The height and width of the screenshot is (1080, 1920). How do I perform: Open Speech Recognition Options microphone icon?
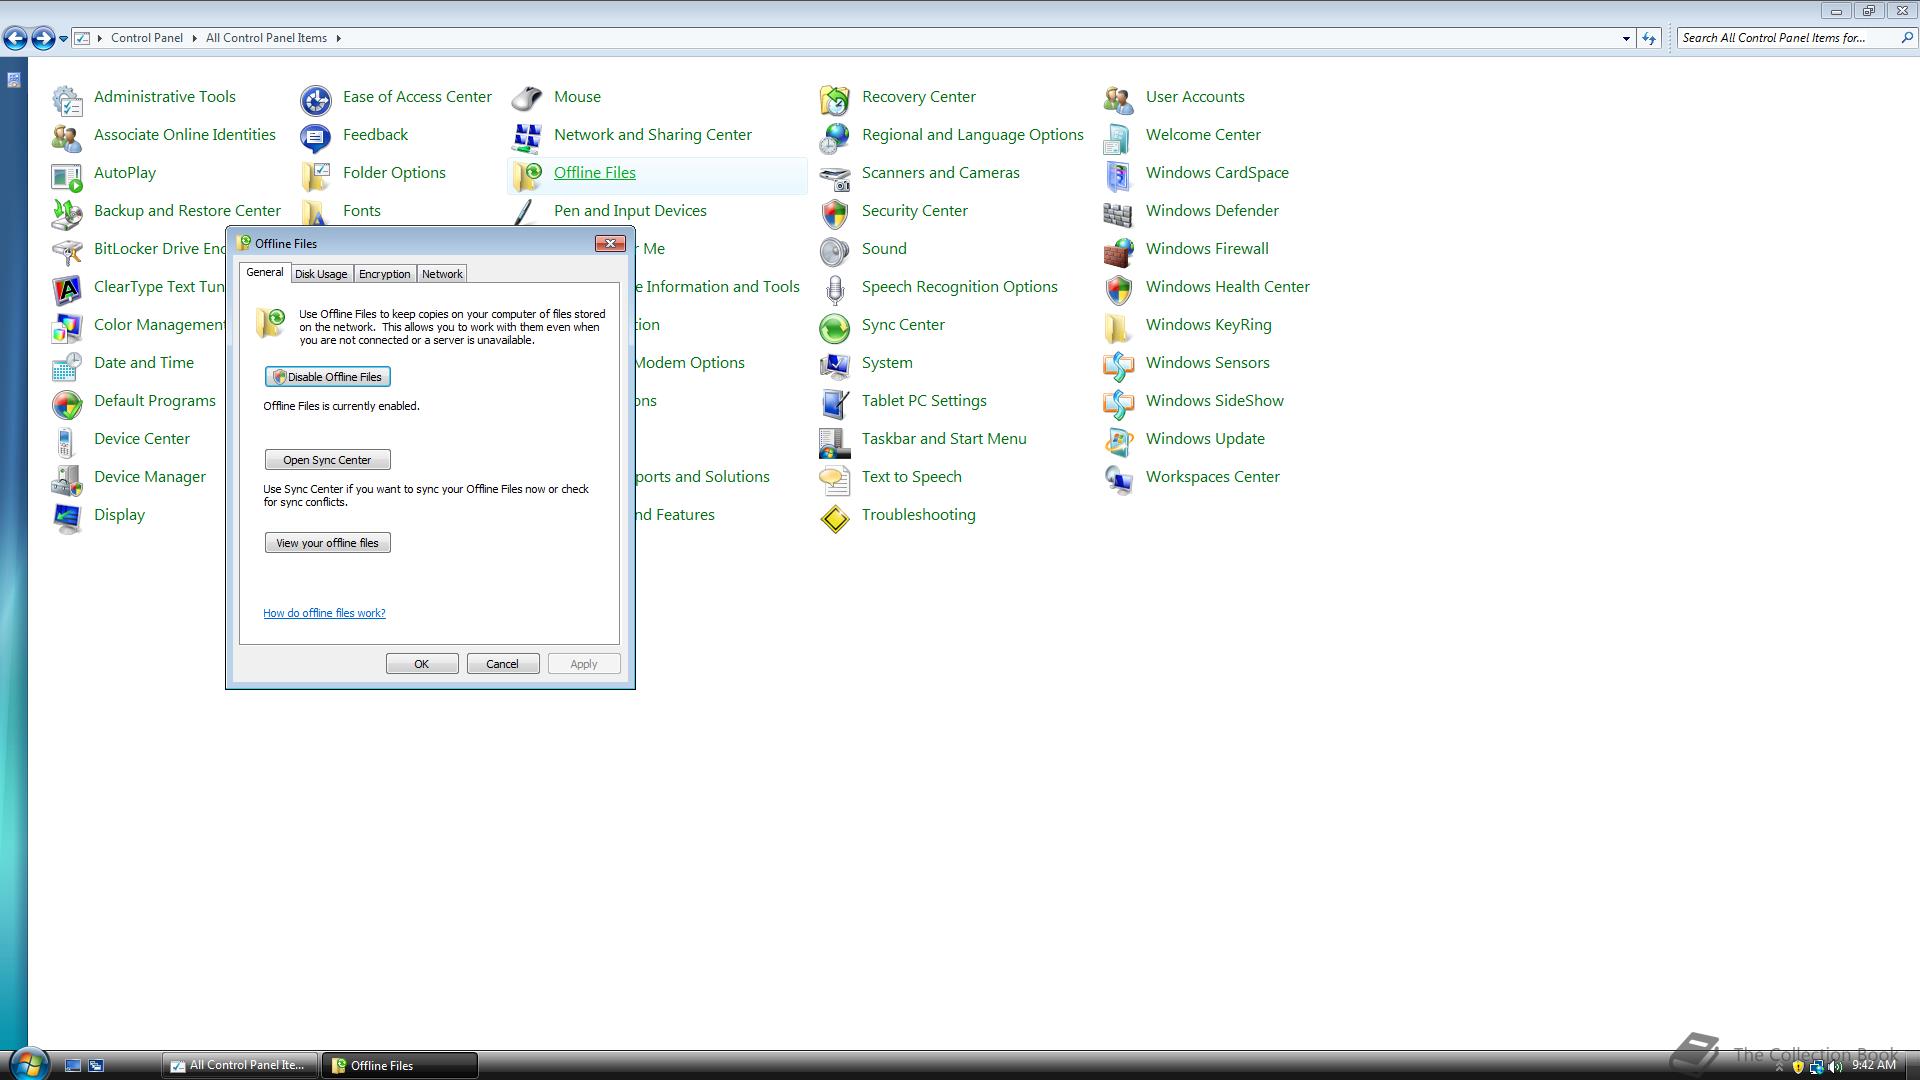[x=835, y=289]
